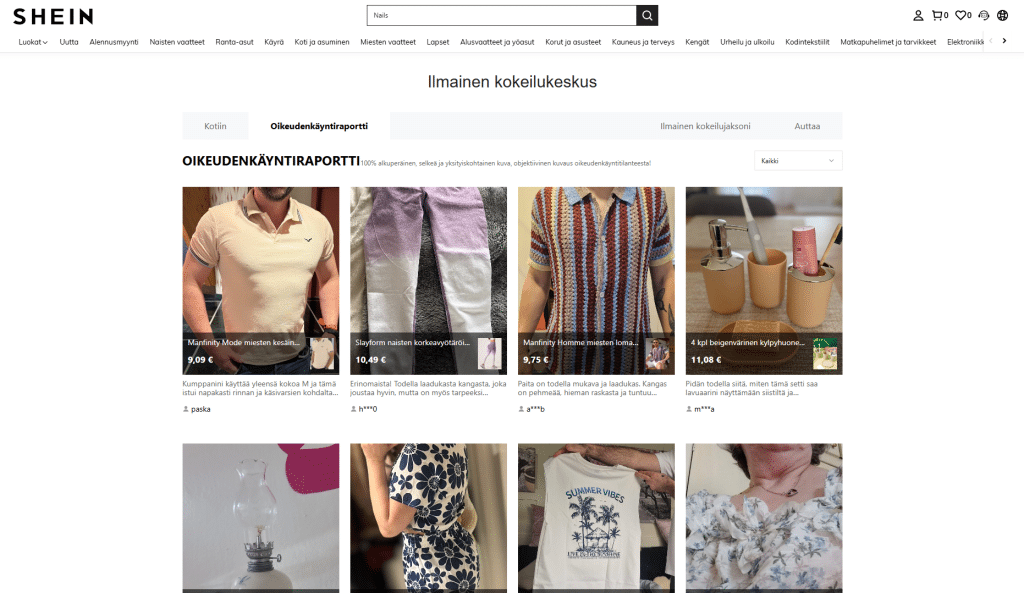
Task: Open Koti ja asuminen category
Action: [322, 42]
